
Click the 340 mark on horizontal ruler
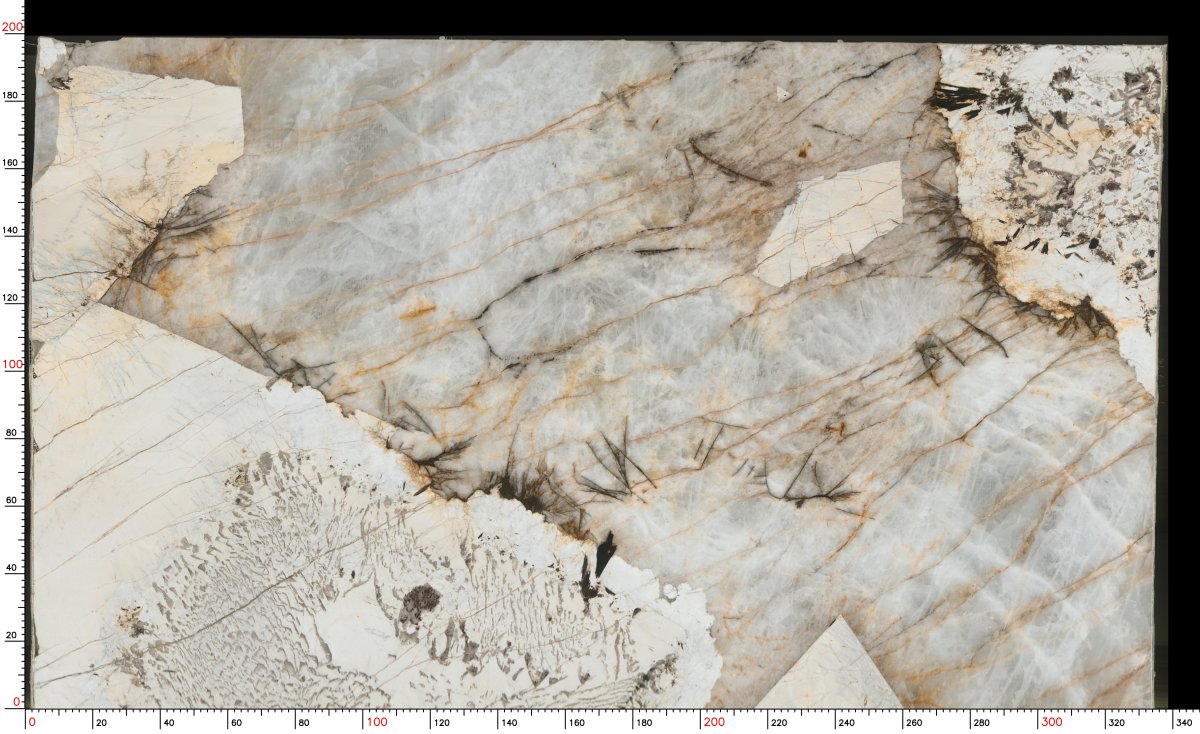(1185, 722)
